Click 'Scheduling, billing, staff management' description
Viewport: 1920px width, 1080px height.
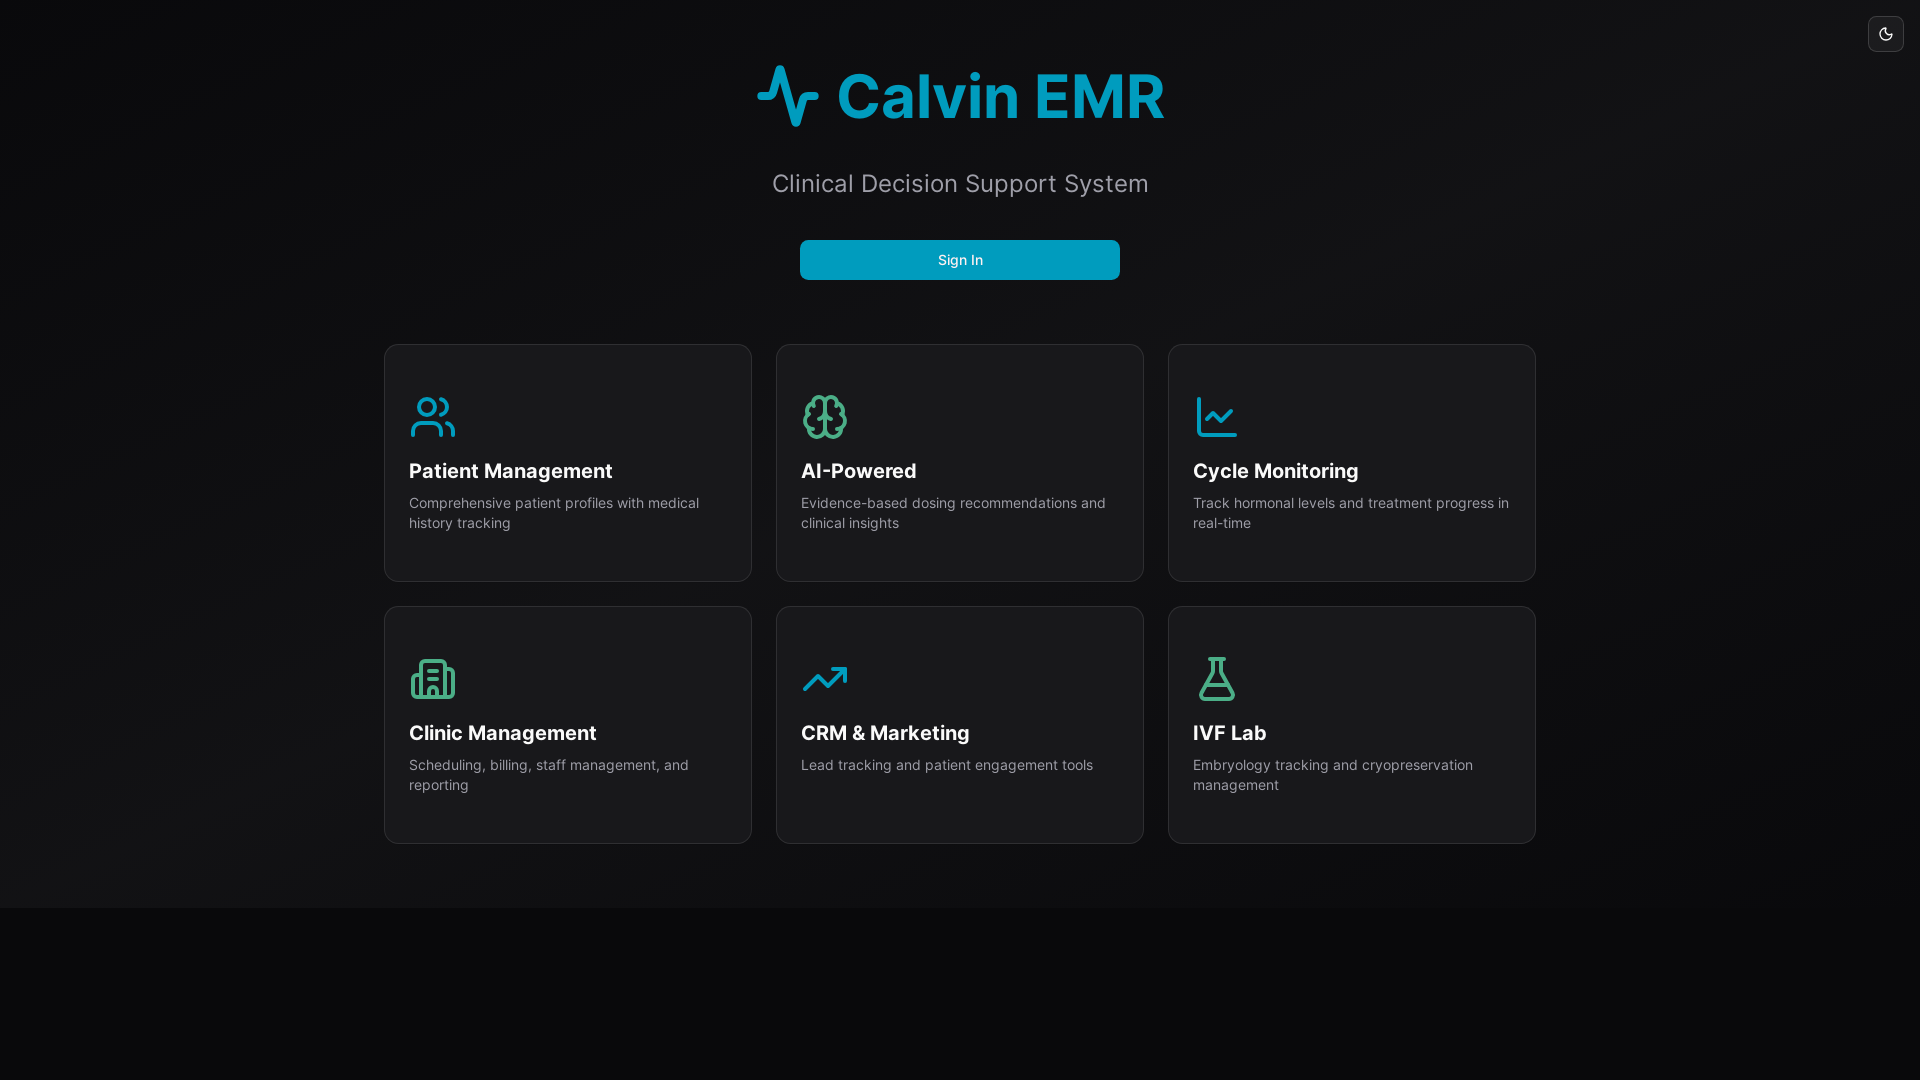pyautogui.click(x=549, y=775)
